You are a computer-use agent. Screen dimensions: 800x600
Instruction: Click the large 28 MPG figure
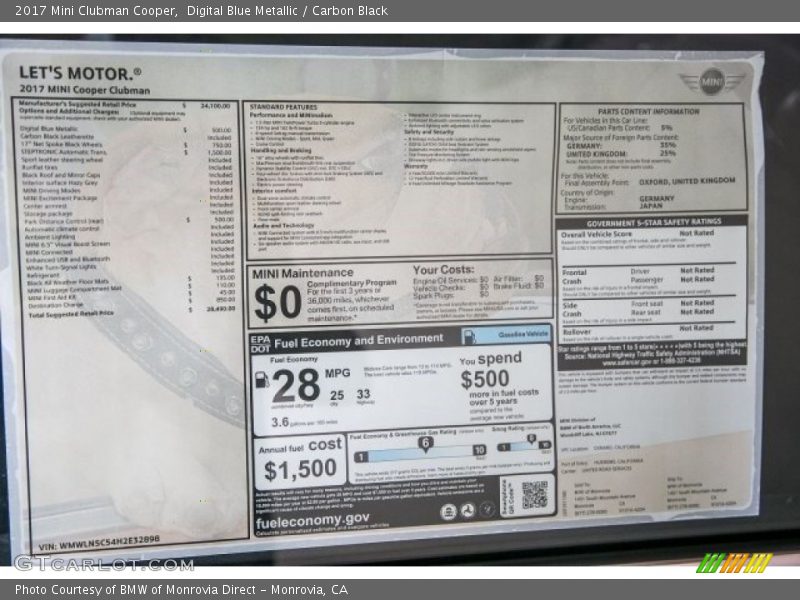tap(296, 385)
